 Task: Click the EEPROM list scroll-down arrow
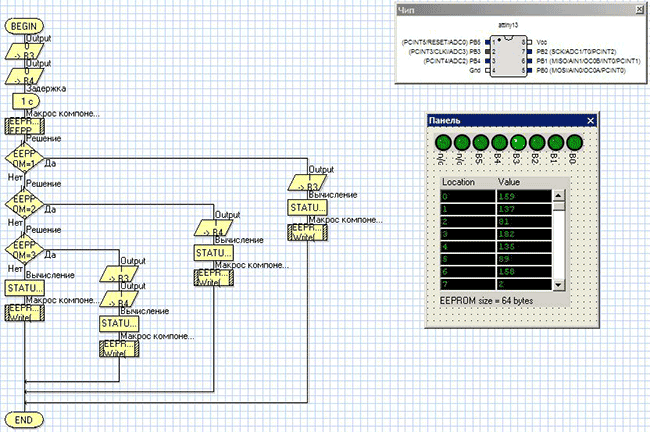click(x=559, y=284)
